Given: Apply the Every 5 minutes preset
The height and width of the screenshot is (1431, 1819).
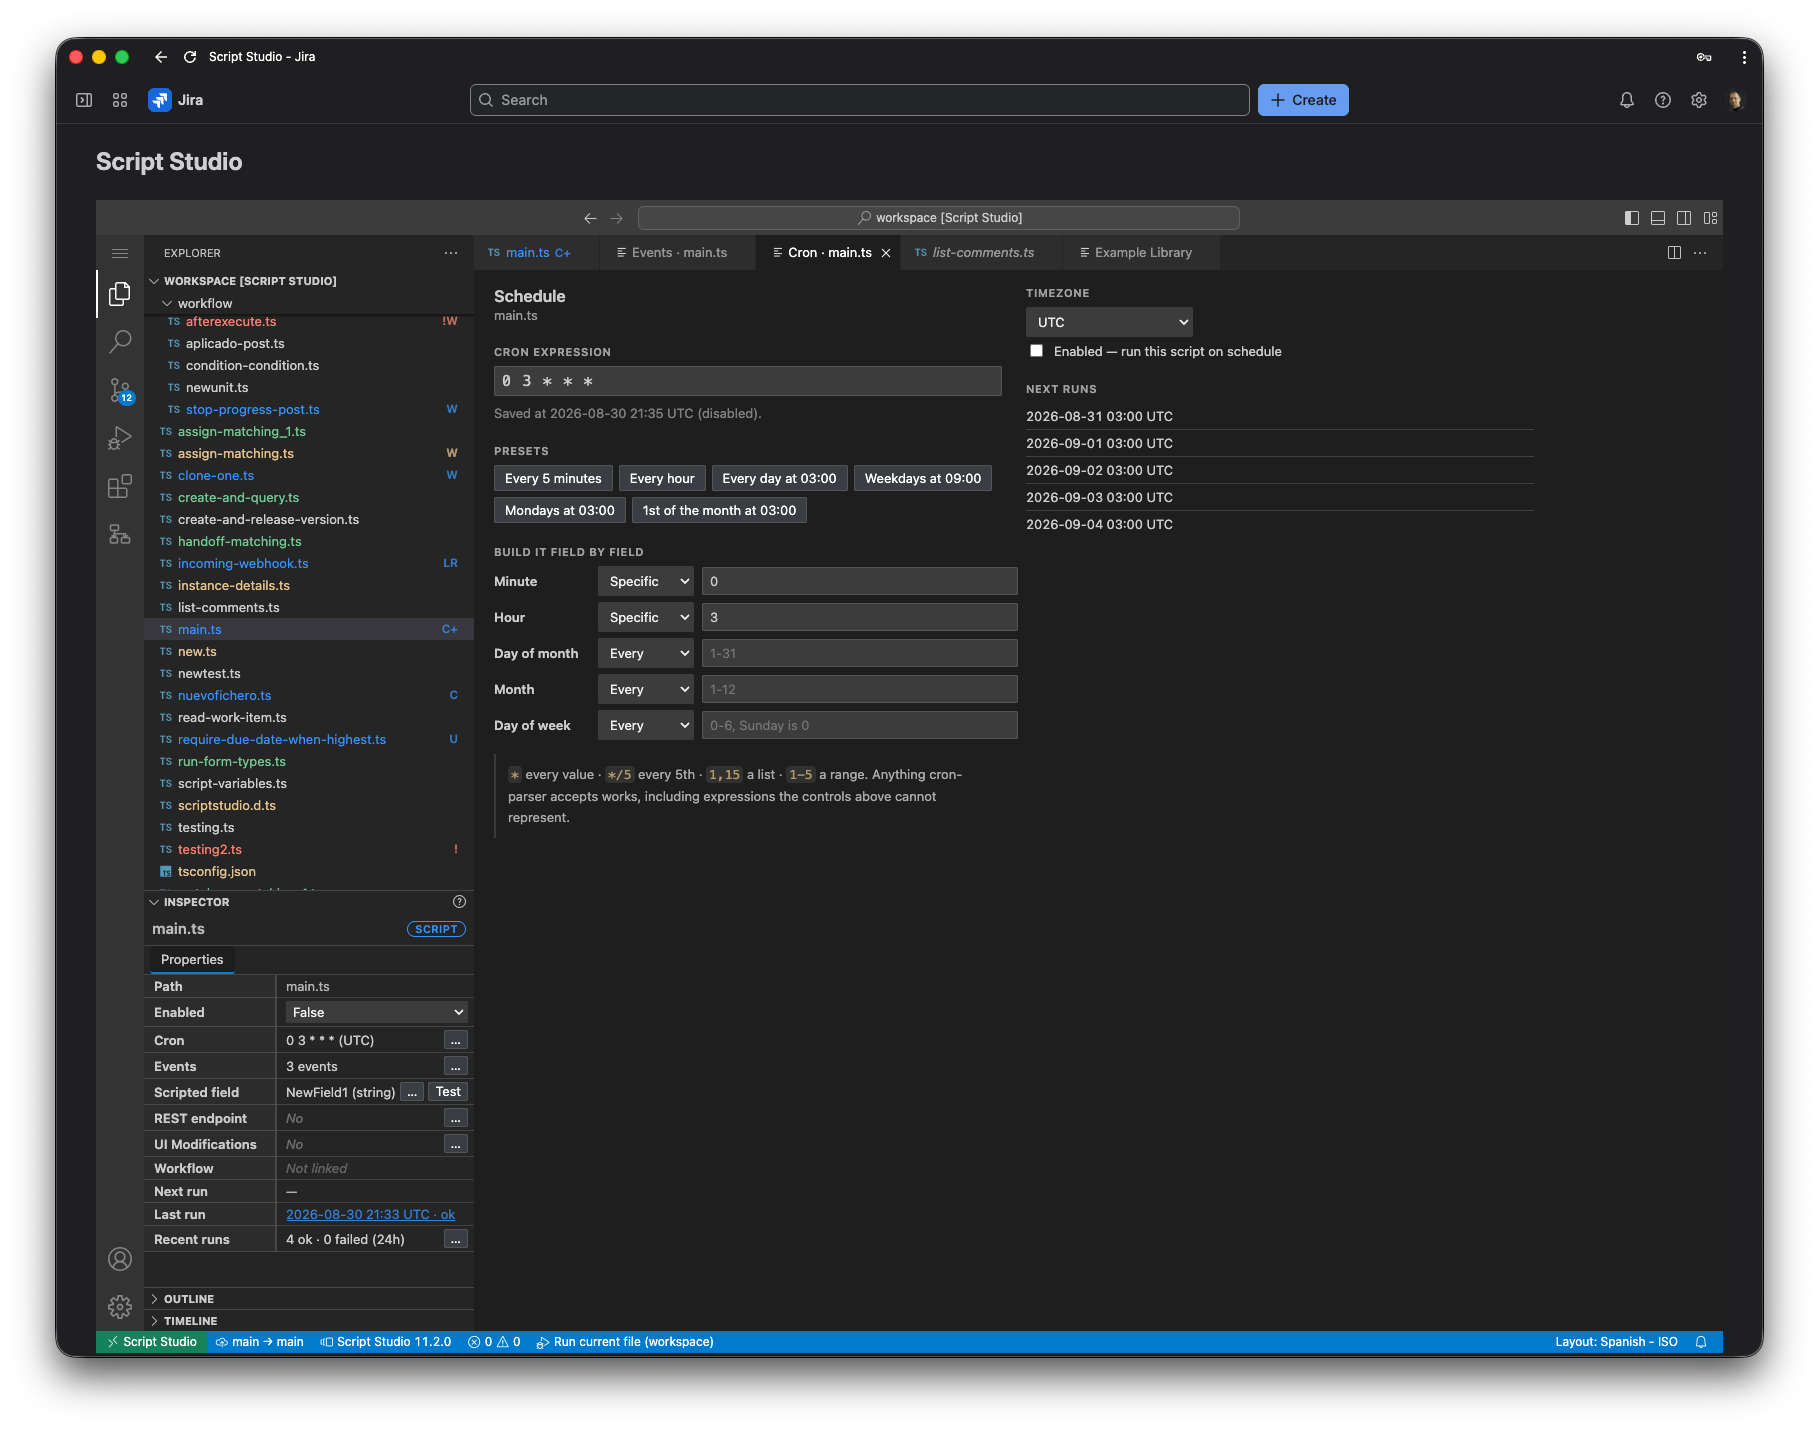Looking at the screenshot, I should point(553,478).
